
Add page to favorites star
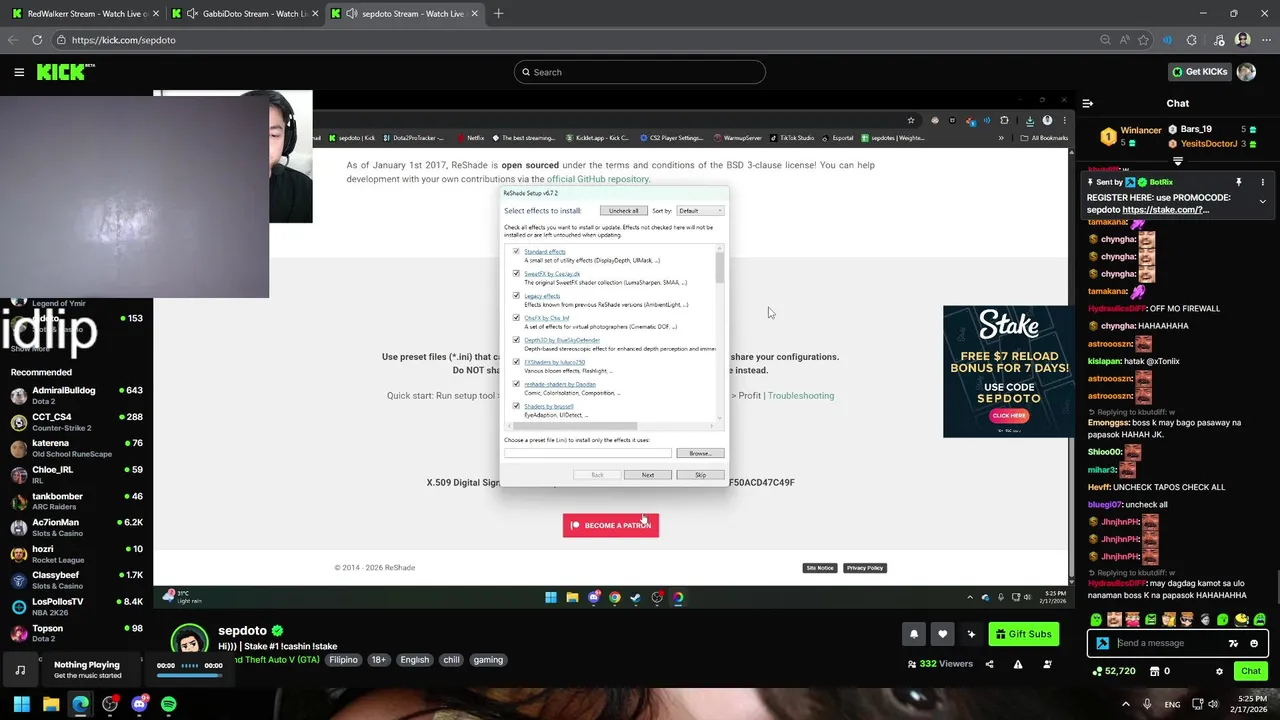point(1143,40)
